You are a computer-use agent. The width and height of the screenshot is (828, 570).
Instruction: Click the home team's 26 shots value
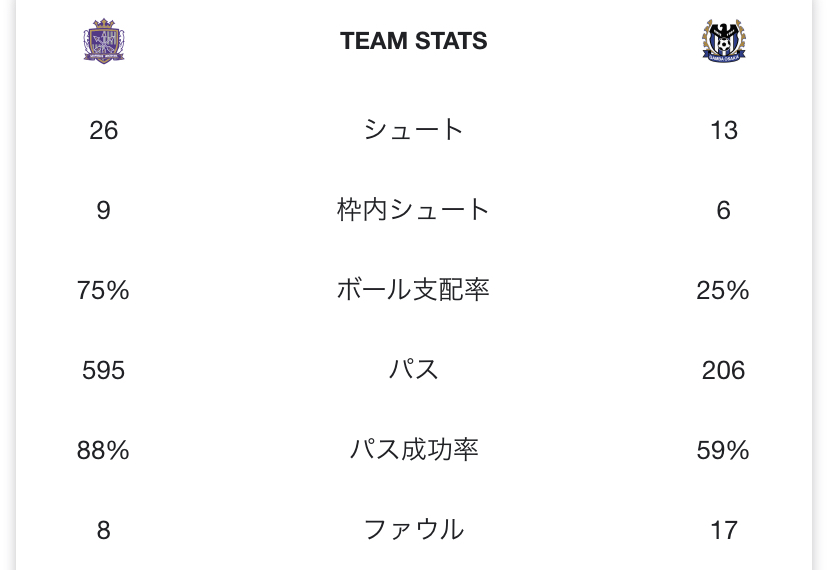[x=104, y=130]
